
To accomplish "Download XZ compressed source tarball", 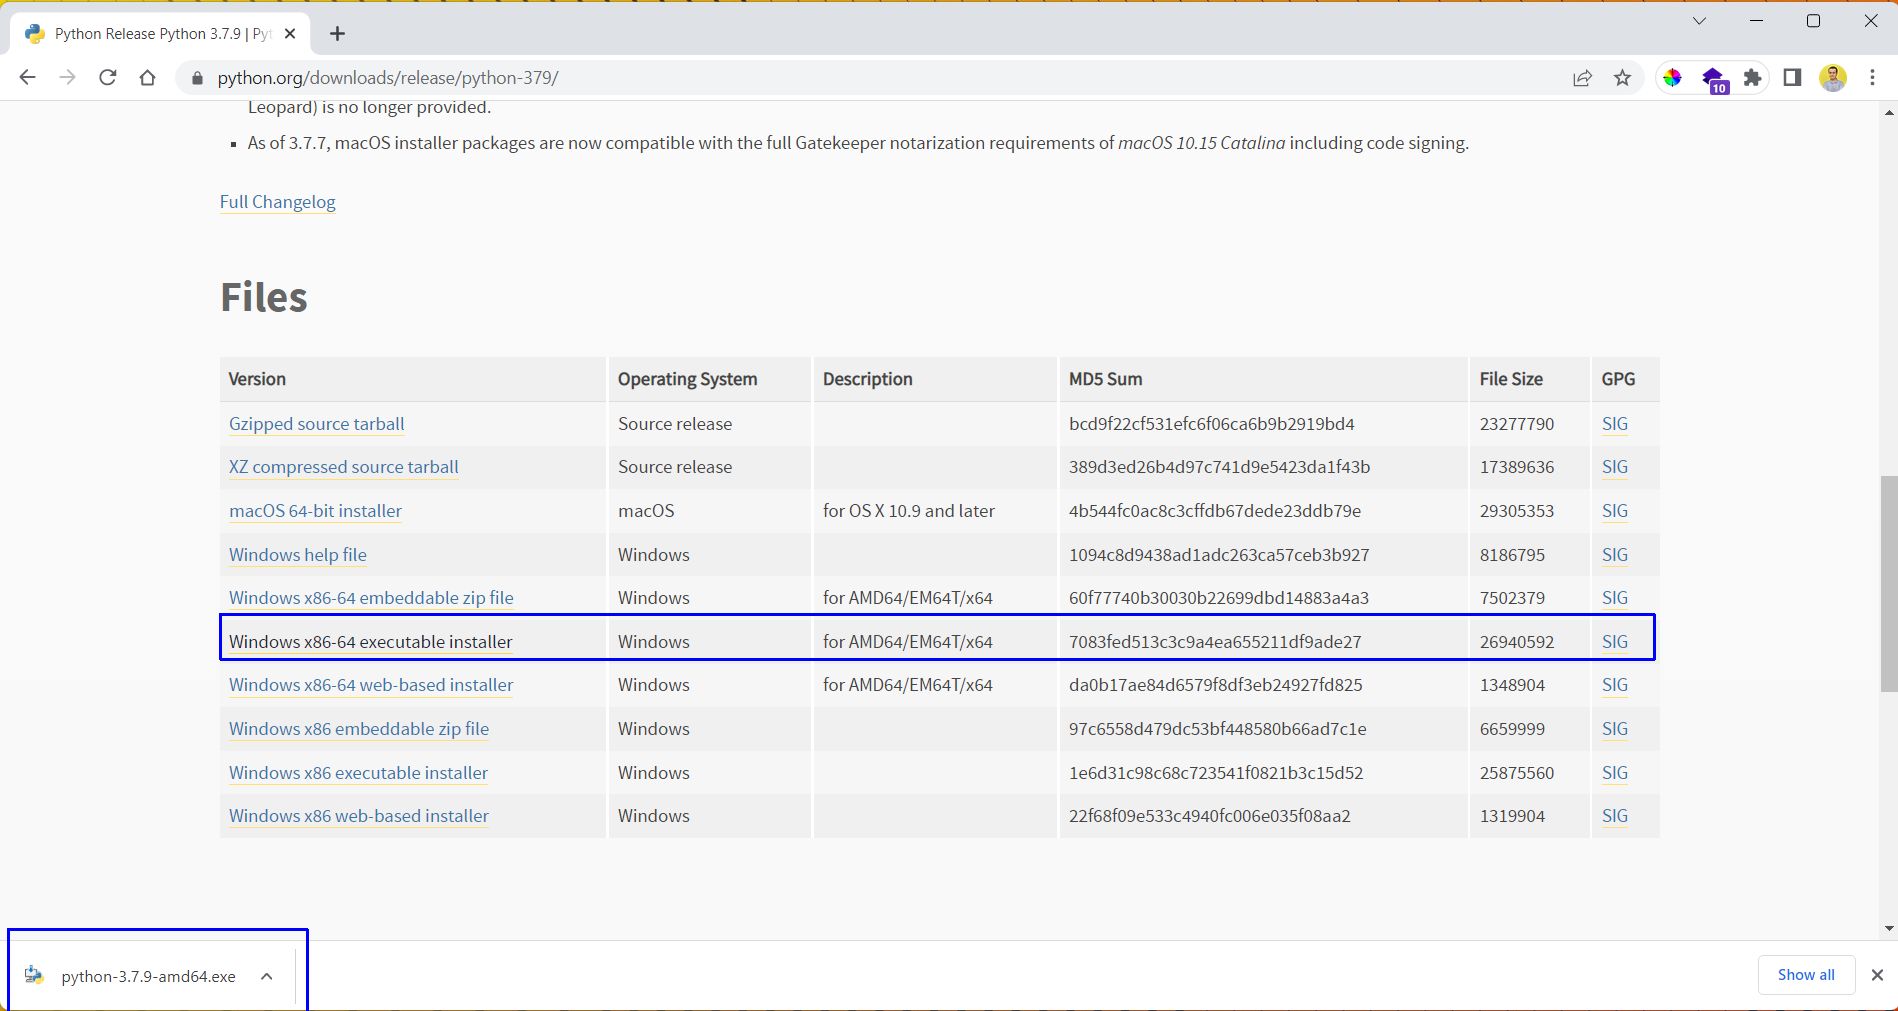I will click(344, 467).
